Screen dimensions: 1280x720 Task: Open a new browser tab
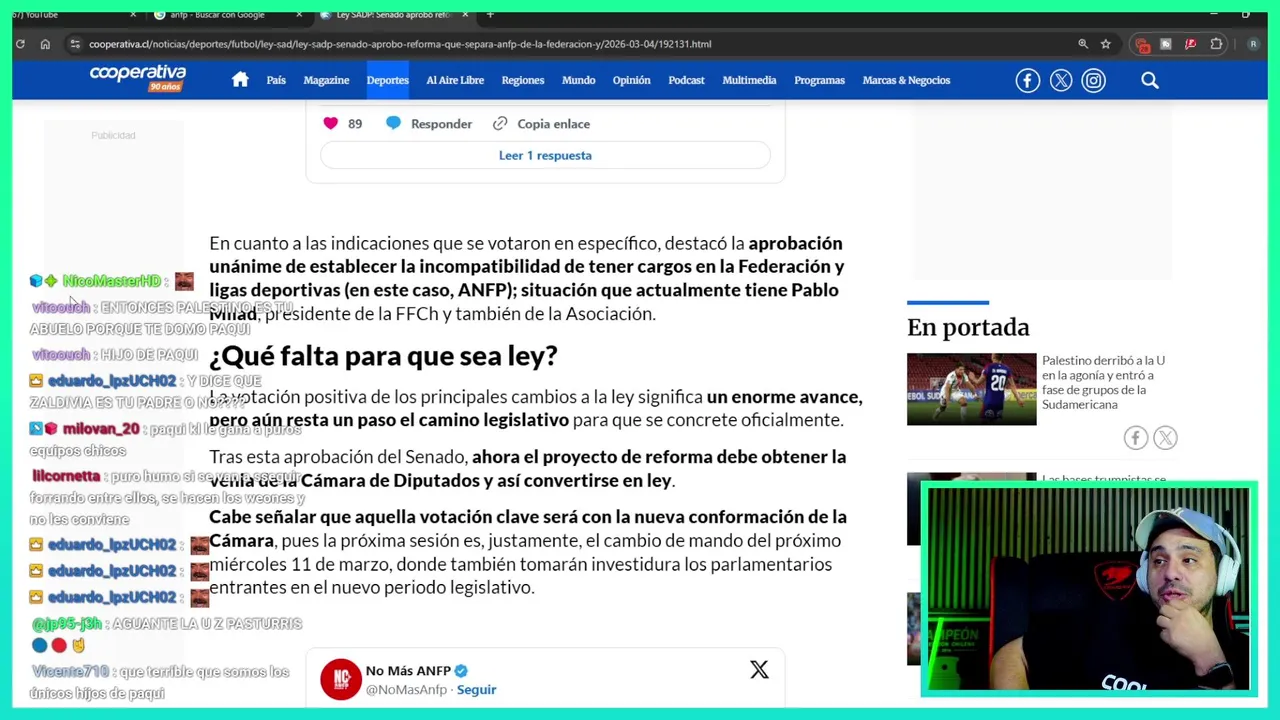click(x=490, y=15)
